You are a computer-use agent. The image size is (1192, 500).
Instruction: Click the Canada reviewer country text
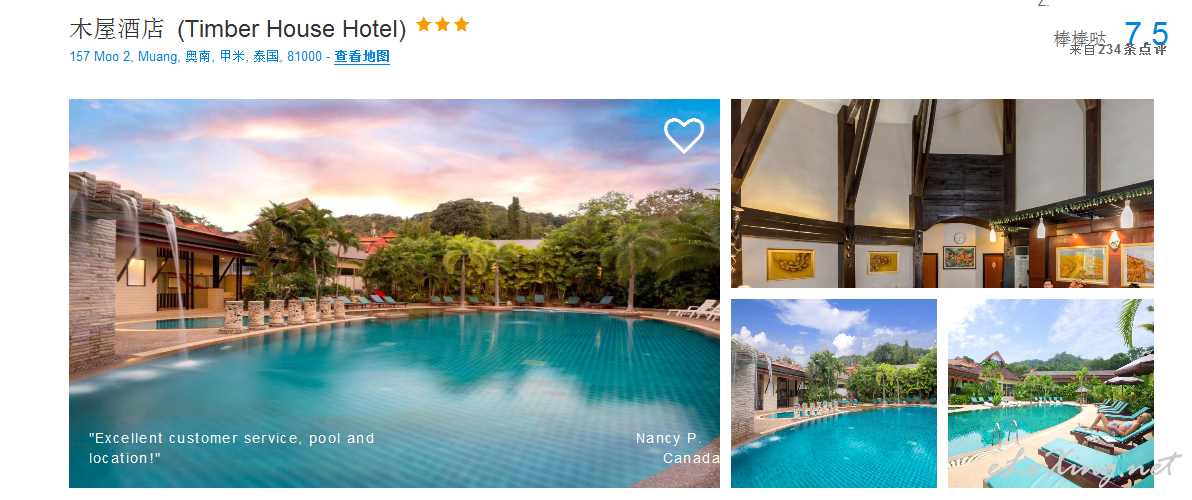pyautogui.click(x=690, y=458)
